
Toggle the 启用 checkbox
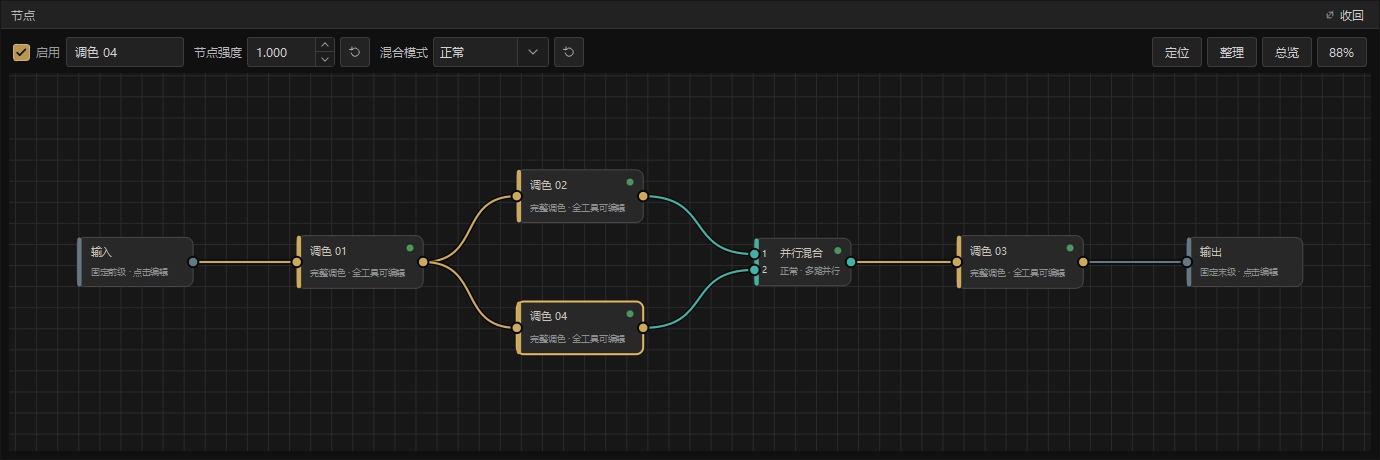click(21, 52)
